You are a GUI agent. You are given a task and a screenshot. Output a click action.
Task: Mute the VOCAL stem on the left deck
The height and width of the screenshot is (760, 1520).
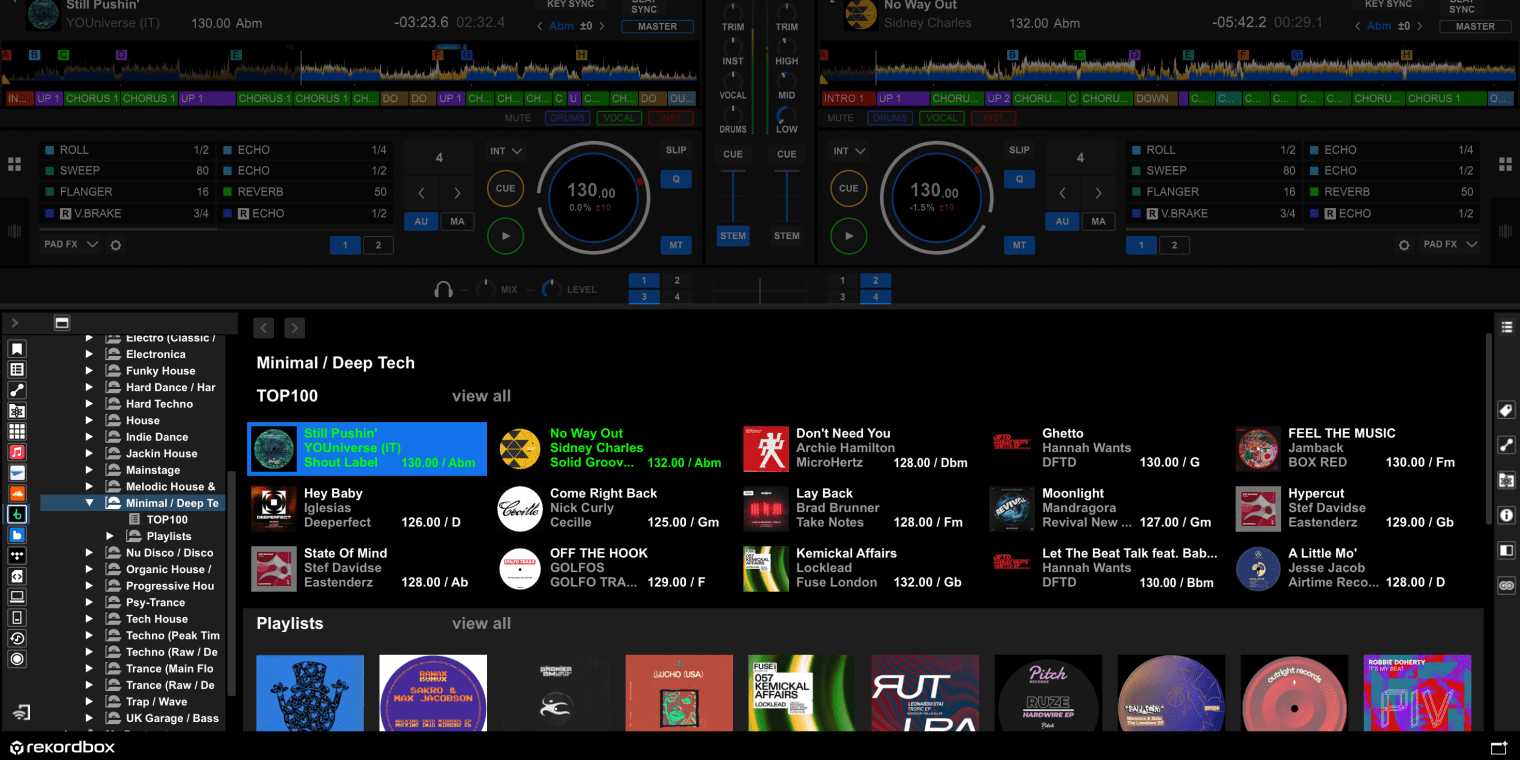(618, 117)
